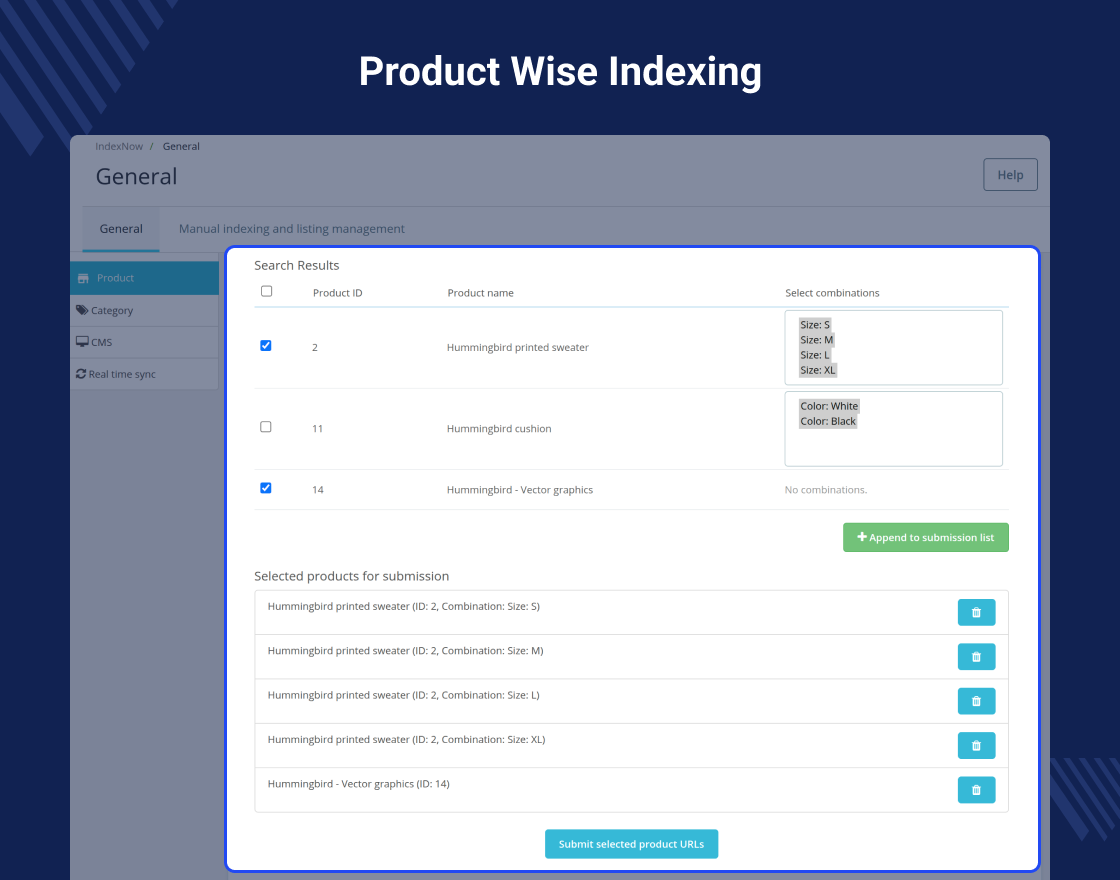Open the General tab
Viewport: 1120px width, 880px height.
[121, 229]
